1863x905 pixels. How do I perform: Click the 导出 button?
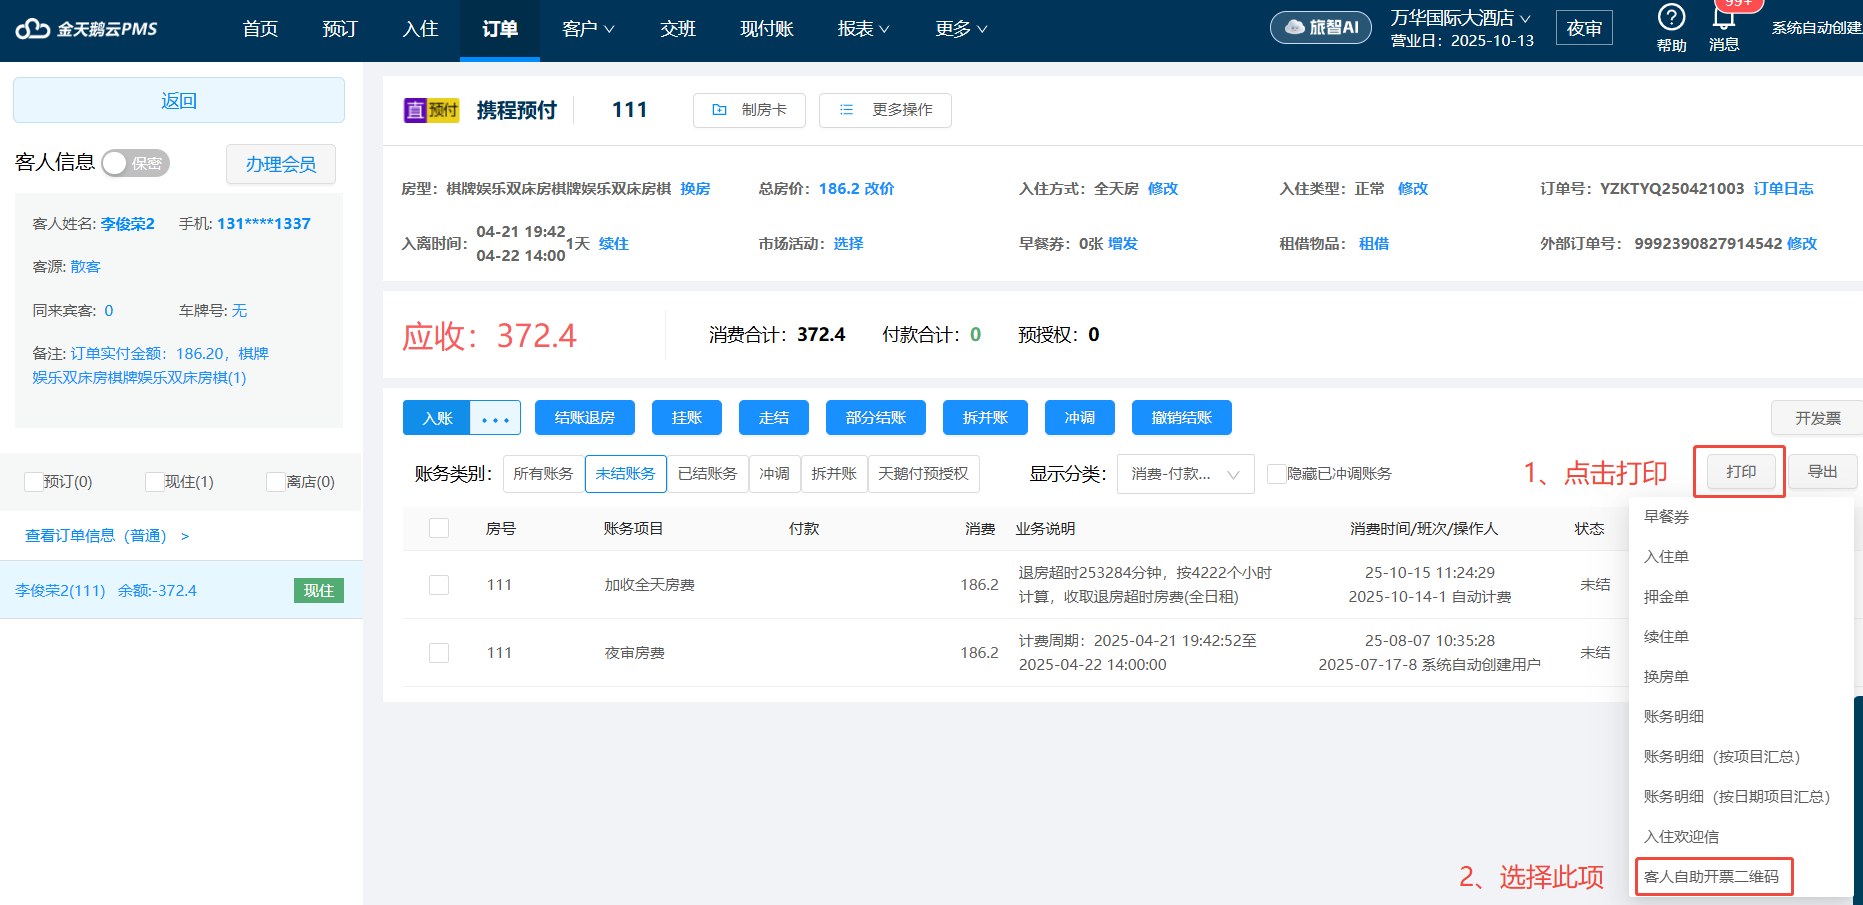point(1822,471)
